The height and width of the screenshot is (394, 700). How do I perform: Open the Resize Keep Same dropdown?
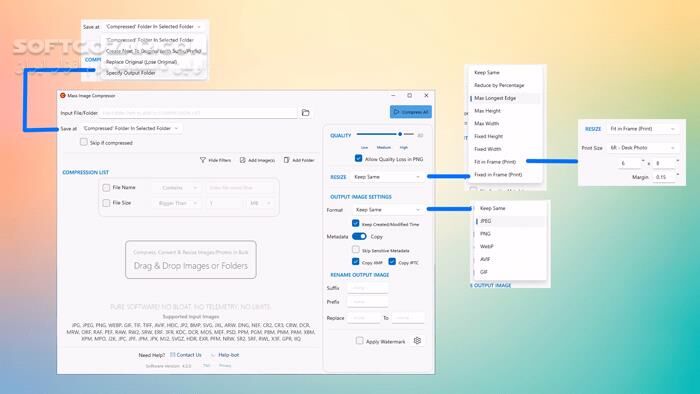[x=387, y=177]
